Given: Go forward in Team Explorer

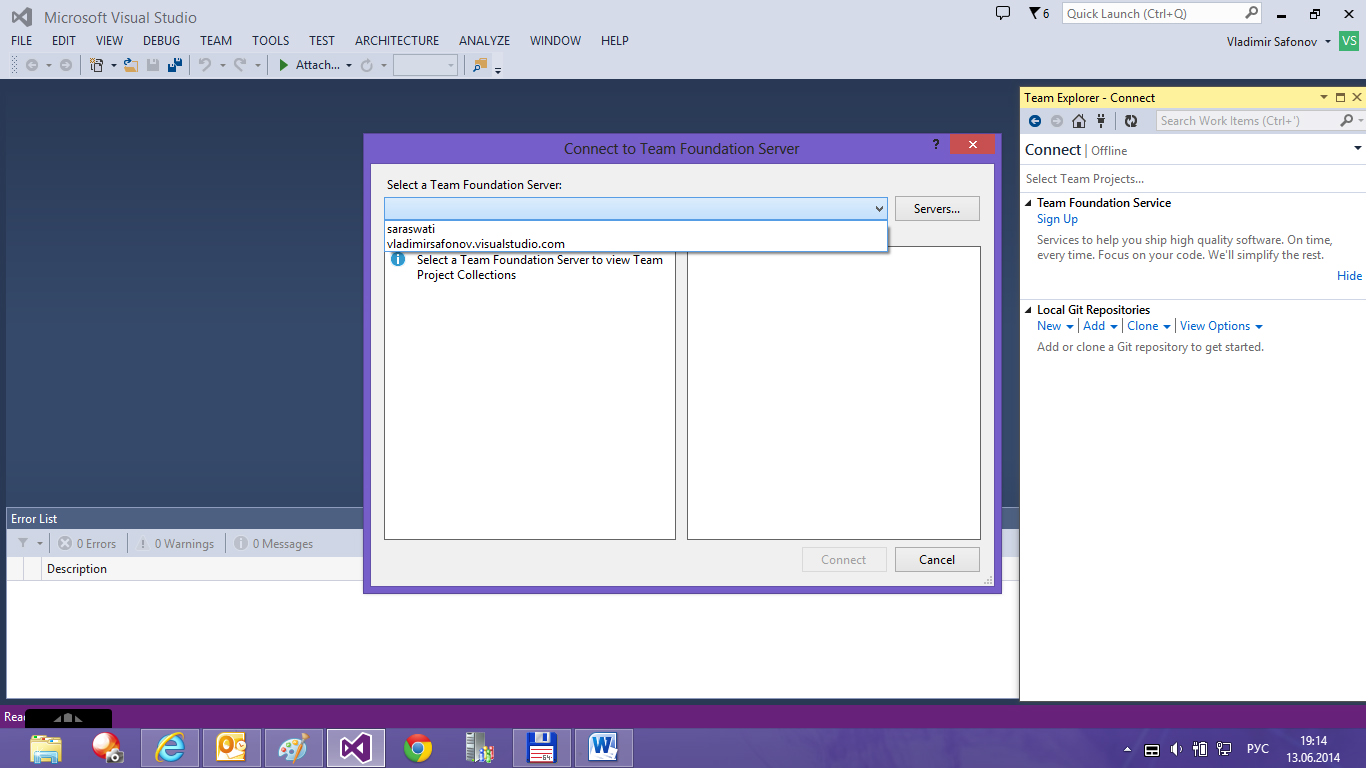Looking at the screenshot, I should [1057, 121].
